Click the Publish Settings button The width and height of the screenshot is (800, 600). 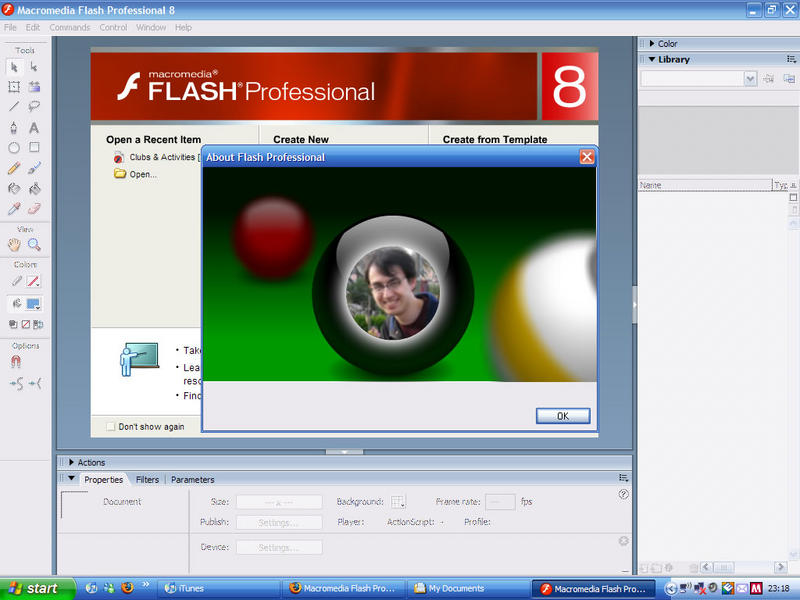[x=279, y=522]
